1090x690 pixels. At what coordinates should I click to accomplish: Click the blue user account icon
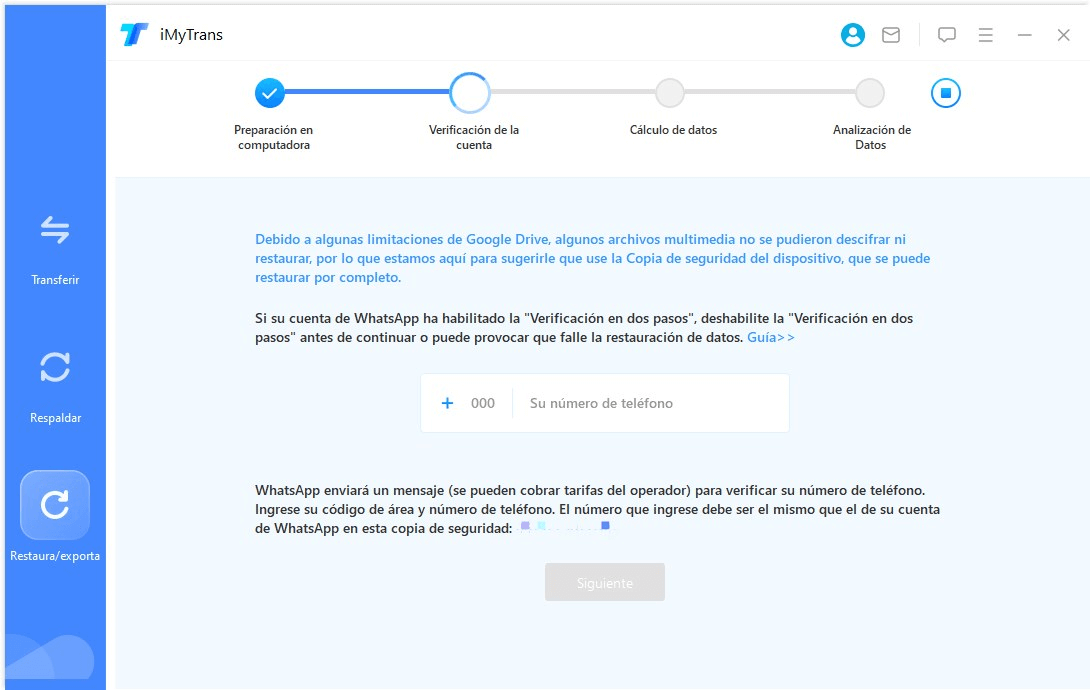click(852, 35)
